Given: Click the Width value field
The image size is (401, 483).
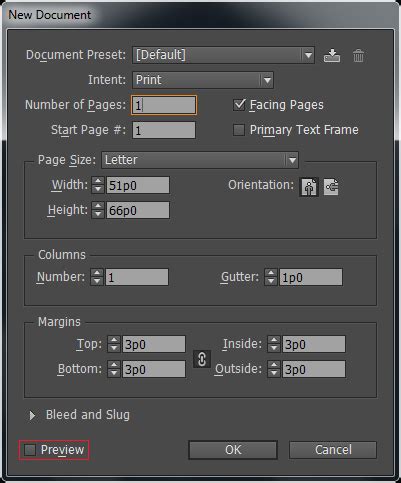Looking at the screenshot, I should click(138, 185).
